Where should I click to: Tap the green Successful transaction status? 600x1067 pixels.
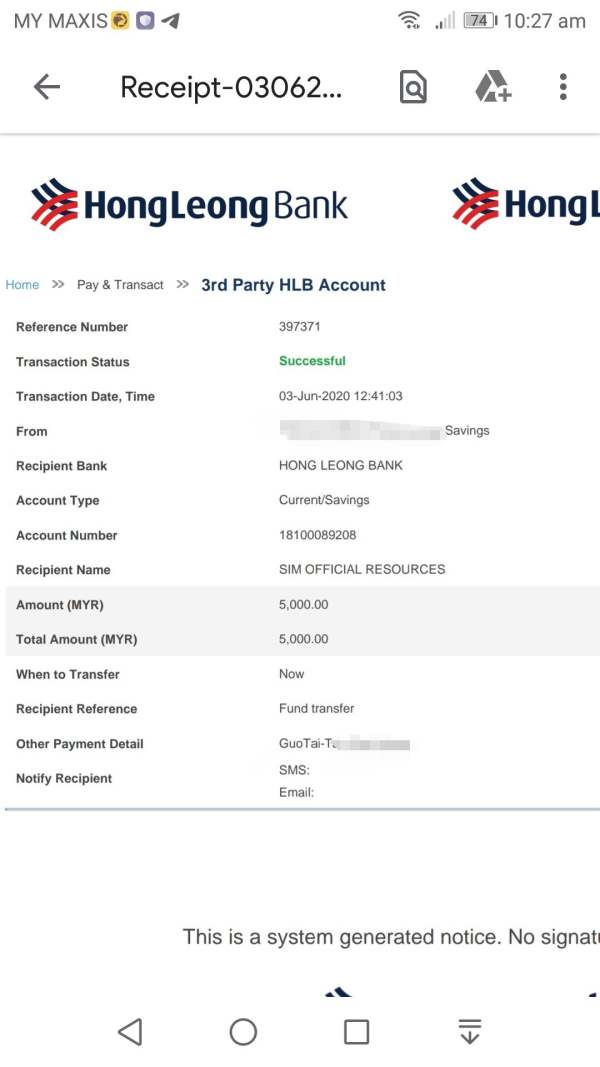[312, 361]
